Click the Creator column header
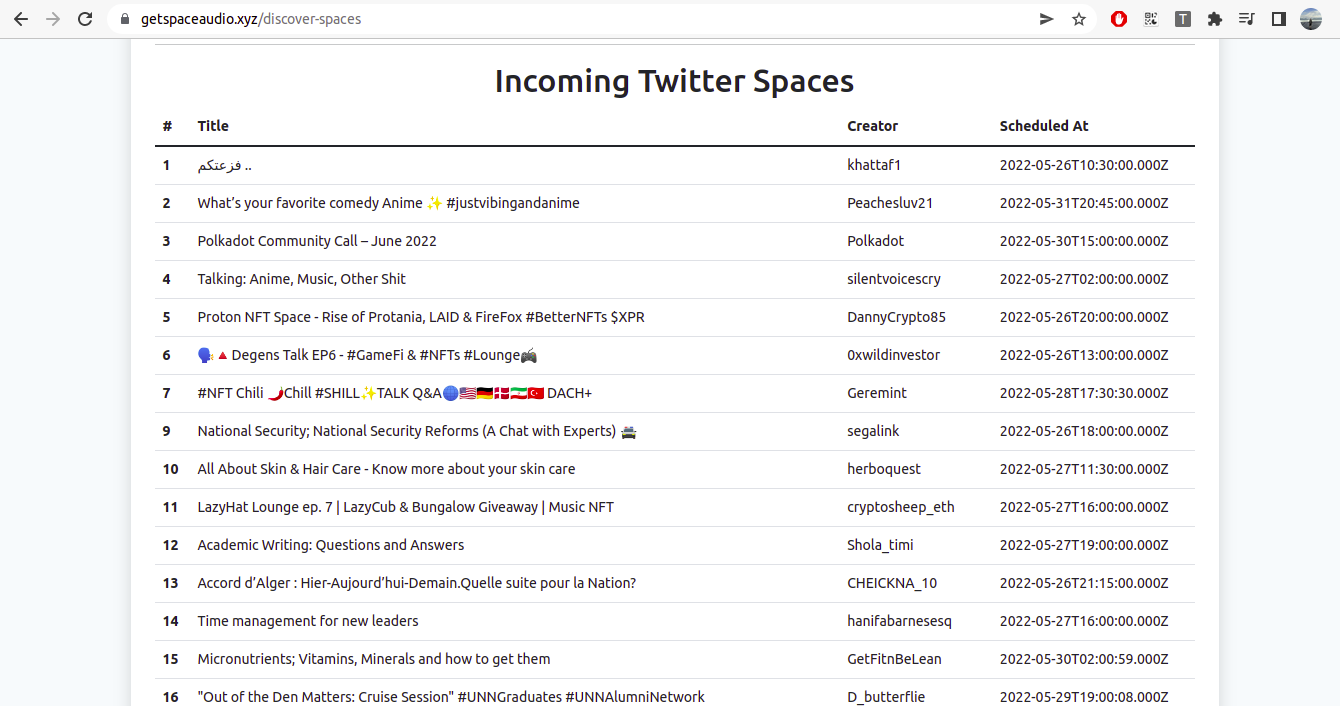 coord(873,126)
